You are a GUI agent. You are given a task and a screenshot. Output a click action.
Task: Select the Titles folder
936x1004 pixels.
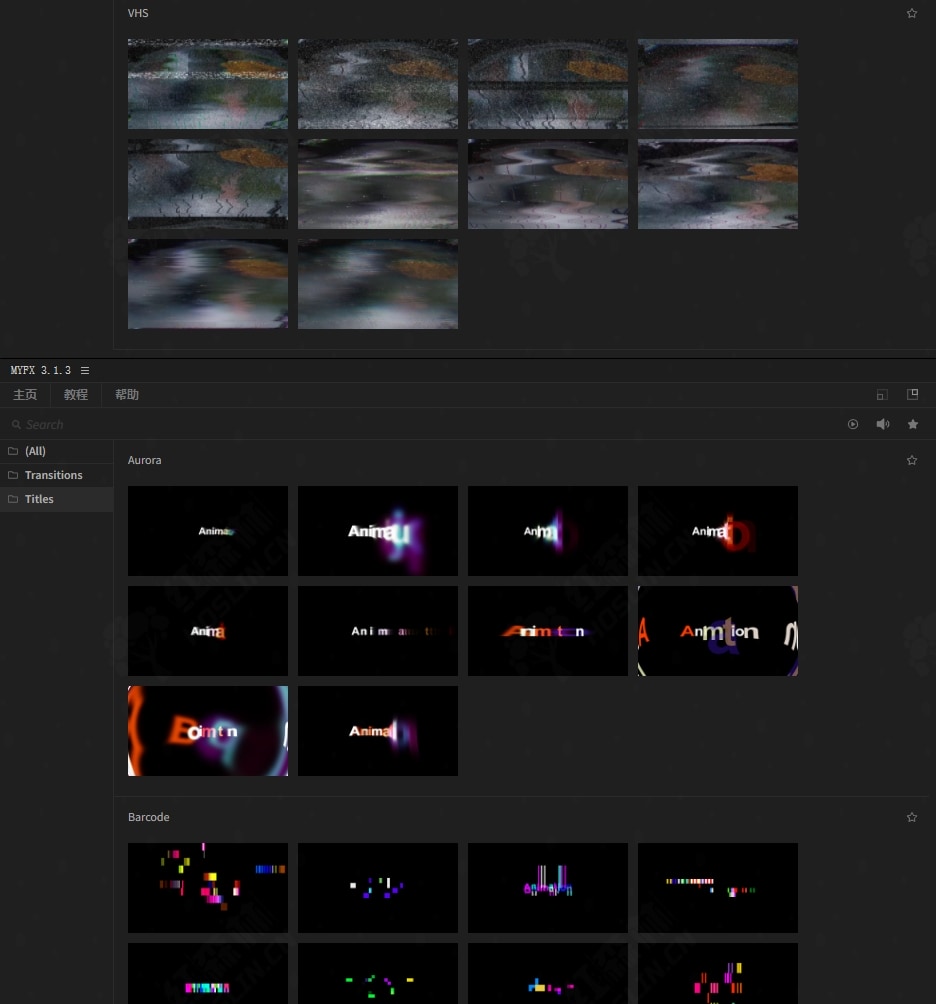56,499
